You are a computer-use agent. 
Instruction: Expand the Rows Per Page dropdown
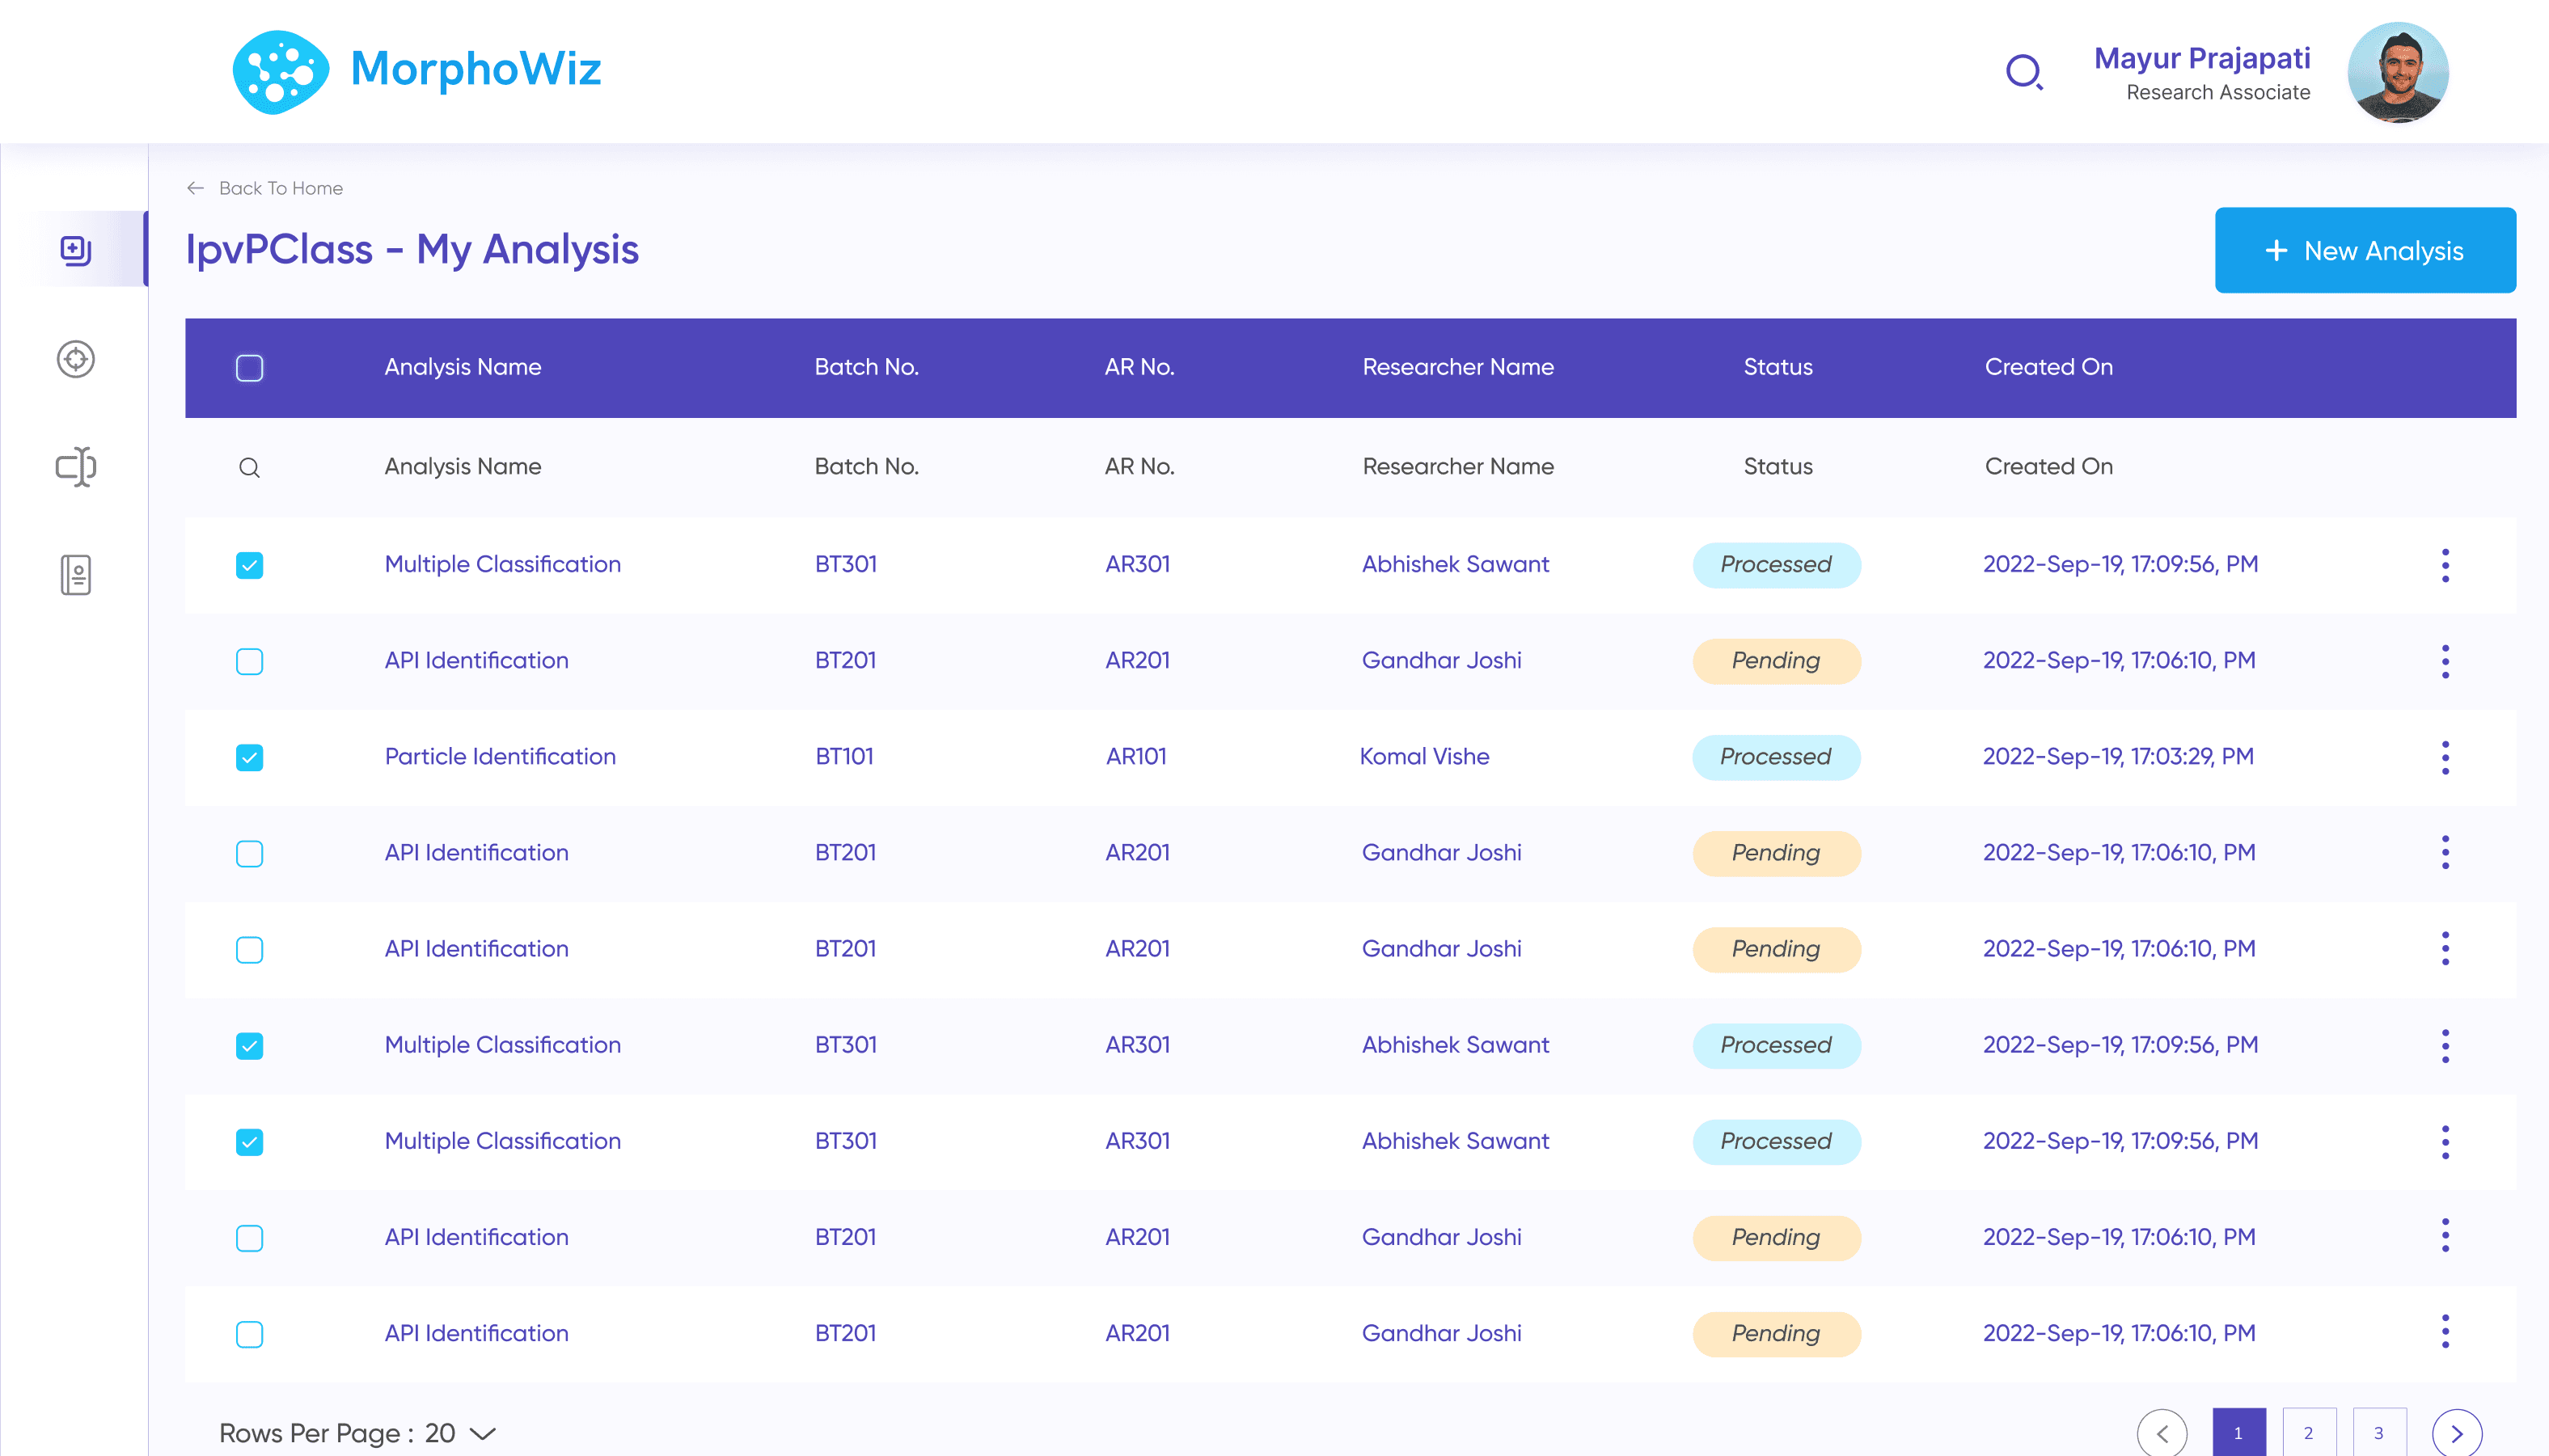point(482,1433)
